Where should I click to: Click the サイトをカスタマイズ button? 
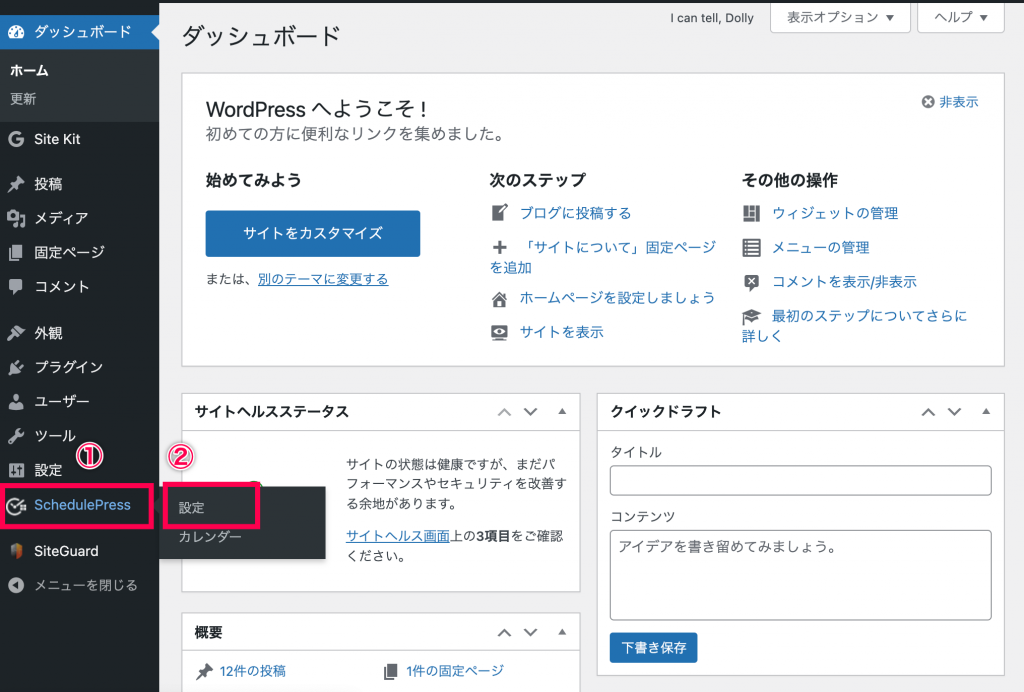click(313, 233)
